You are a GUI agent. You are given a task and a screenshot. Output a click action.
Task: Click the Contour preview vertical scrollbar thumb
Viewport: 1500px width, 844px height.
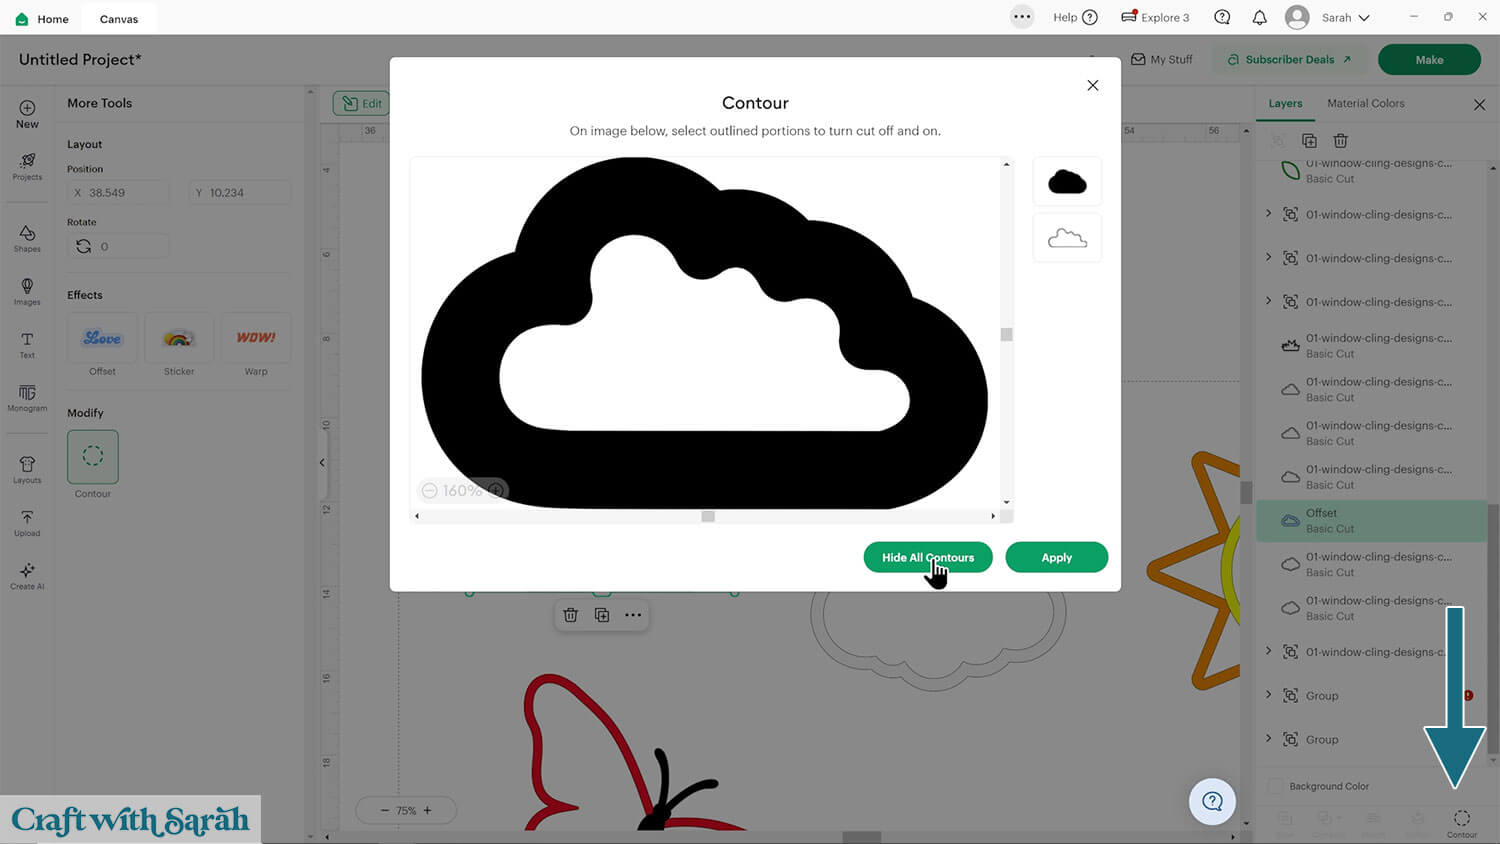click(x=1007, y=335)
